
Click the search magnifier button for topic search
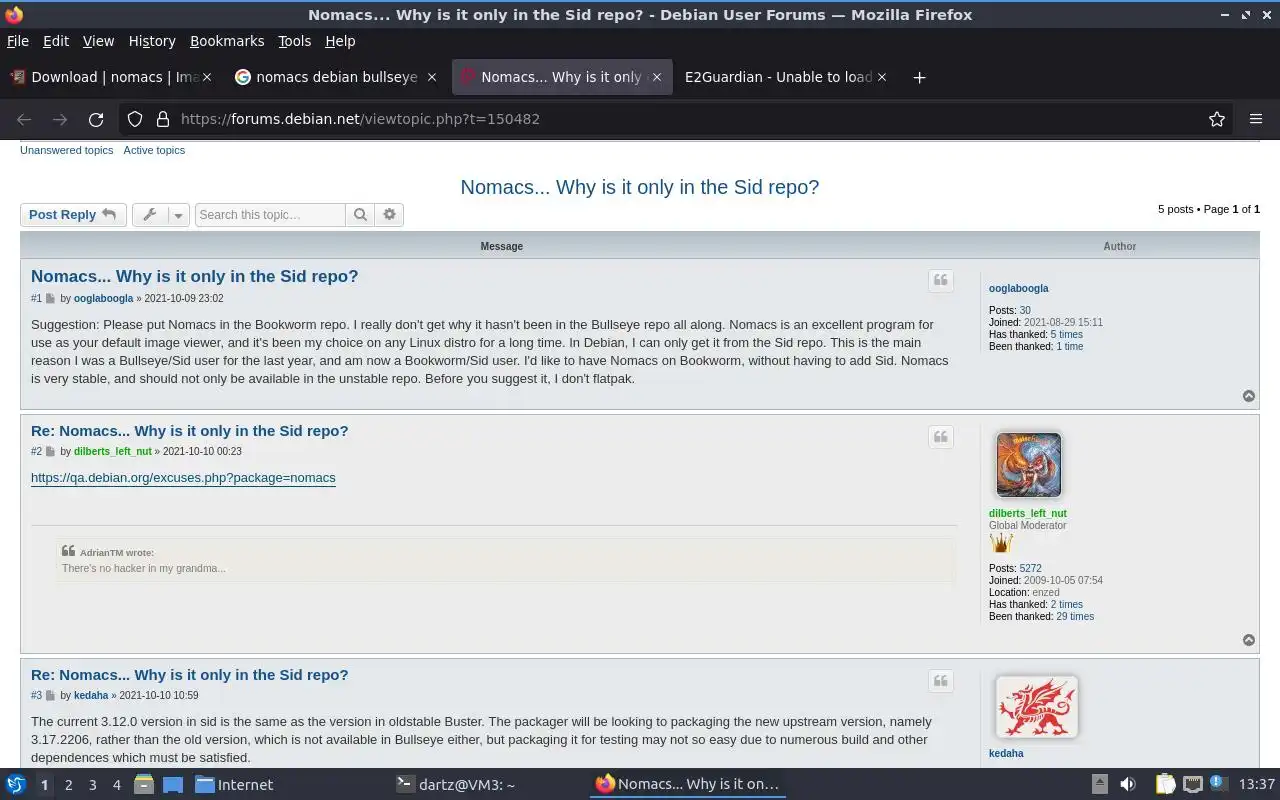pyautogui.click(x=360, y=215)
